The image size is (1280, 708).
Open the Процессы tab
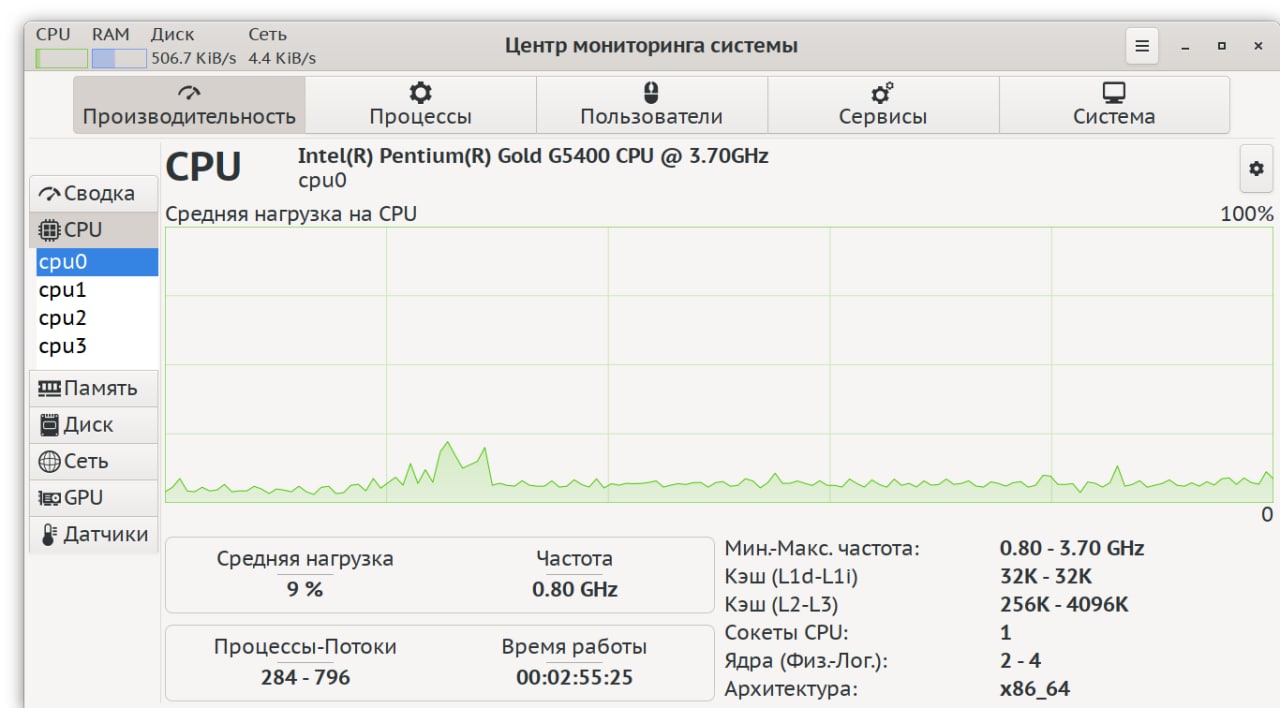[x=420, y=105]
